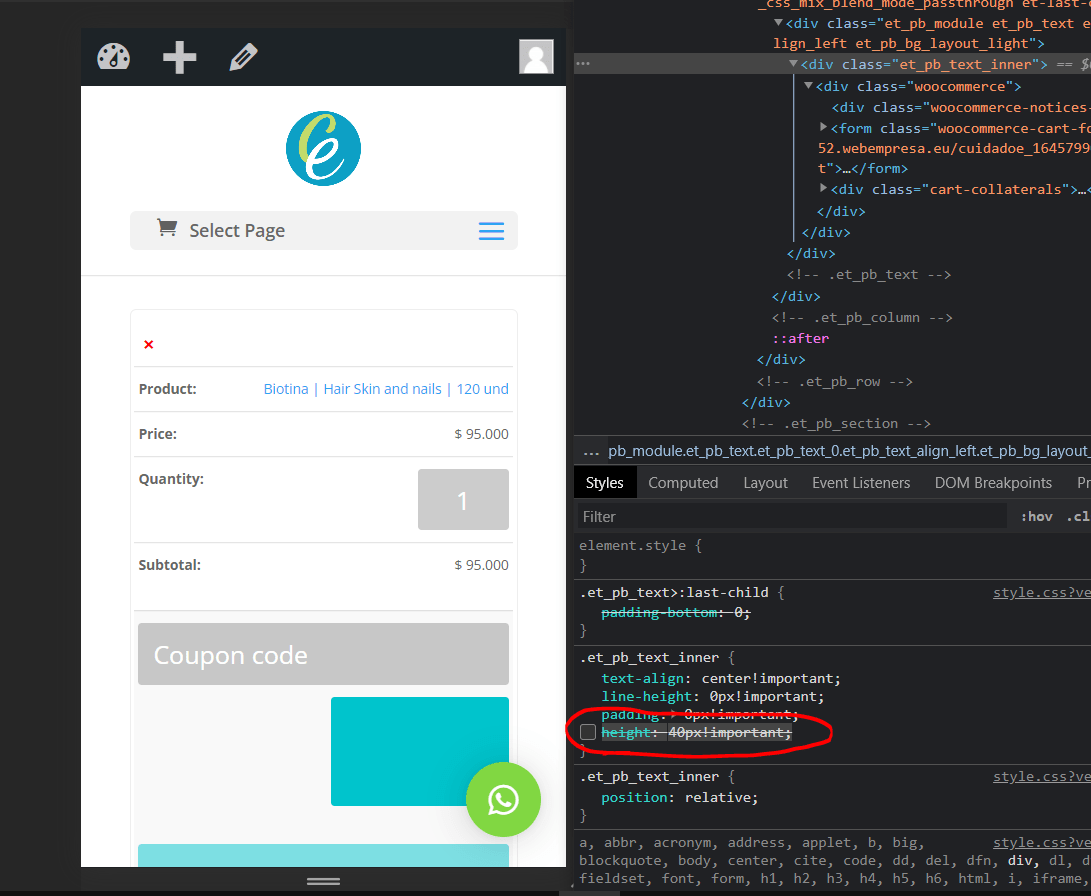Switch to the Layout tab
Image resolution: width=1091 pixels, height=896 pixels.
pyautogui.click(x=765, y=483)
